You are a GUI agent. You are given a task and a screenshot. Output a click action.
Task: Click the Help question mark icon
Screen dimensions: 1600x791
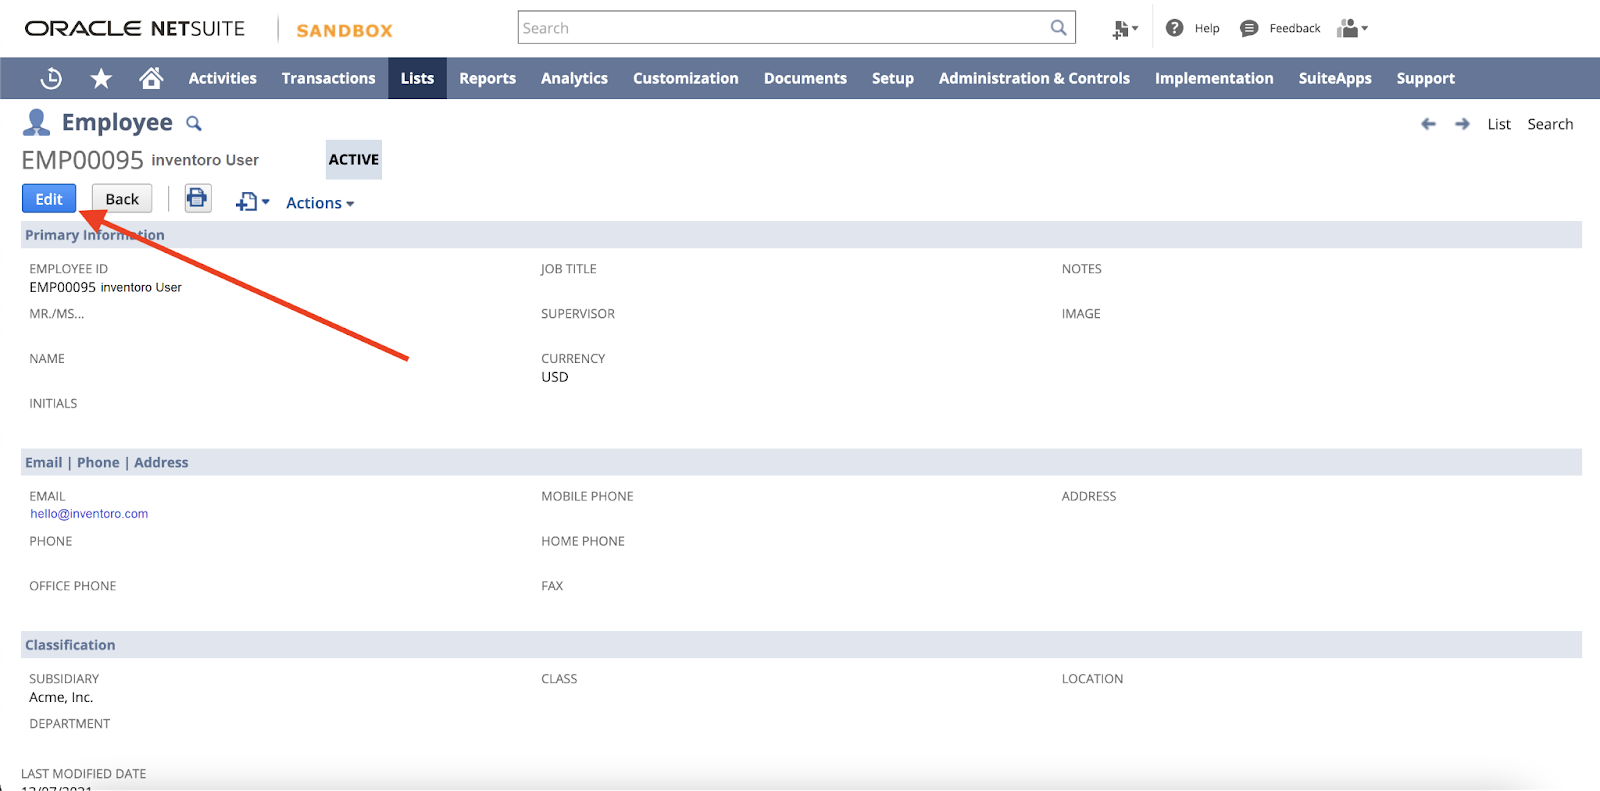point(1175,28)
